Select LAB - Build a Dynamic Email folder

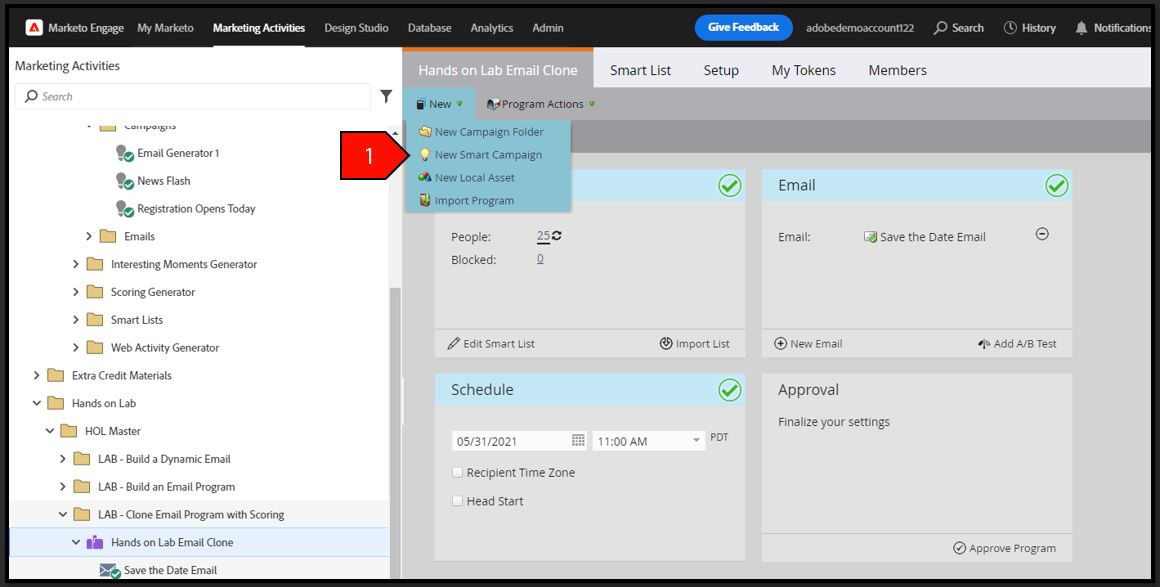[164, 459]
